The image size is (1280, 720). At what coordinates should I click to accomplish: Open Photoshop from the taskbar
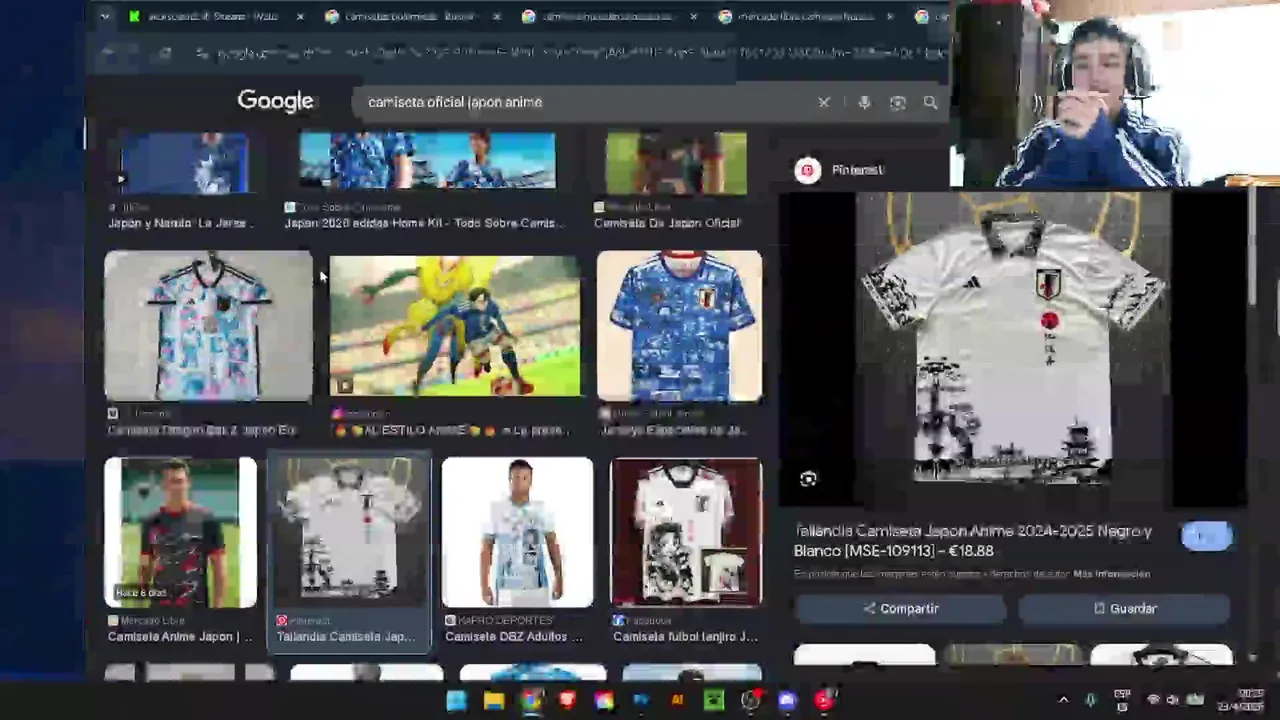click(641, 701)
